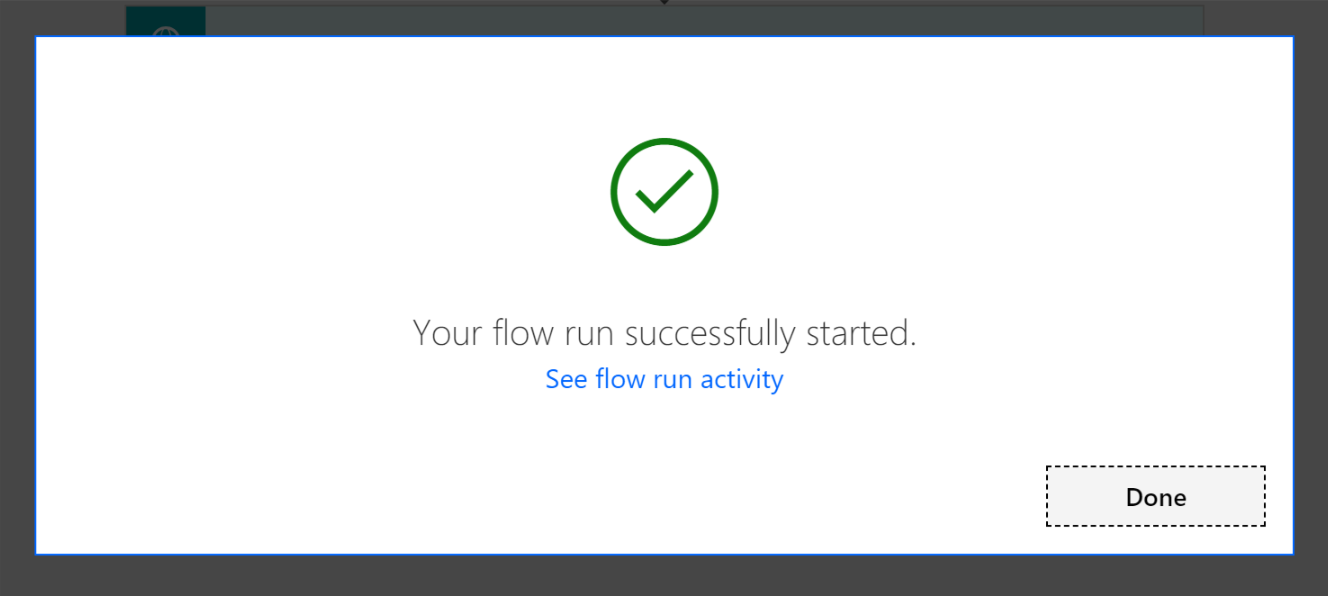Click the connector arrow above the dialog

click(x=664, y=3)
